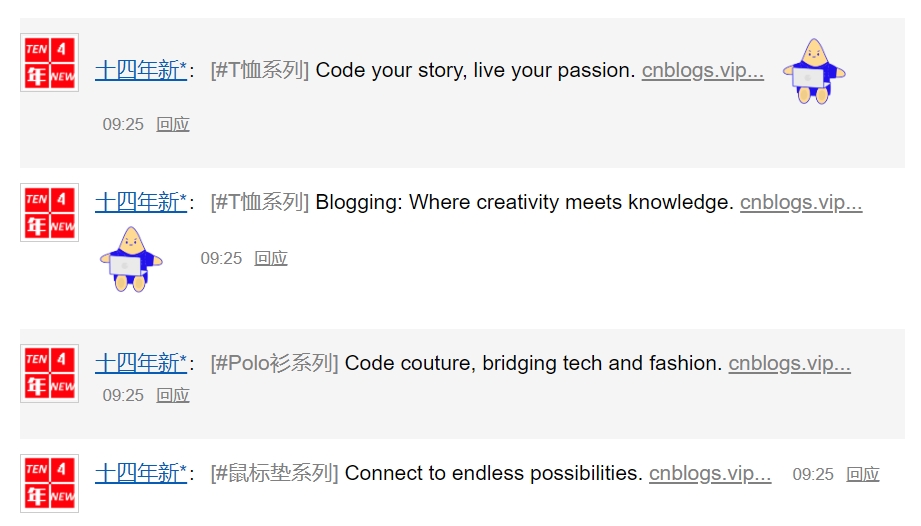Image resolution: width=921 pixels, height=526 pixels.
Task: Open the mascot image under the "Blogging" post
Action: 131,259
